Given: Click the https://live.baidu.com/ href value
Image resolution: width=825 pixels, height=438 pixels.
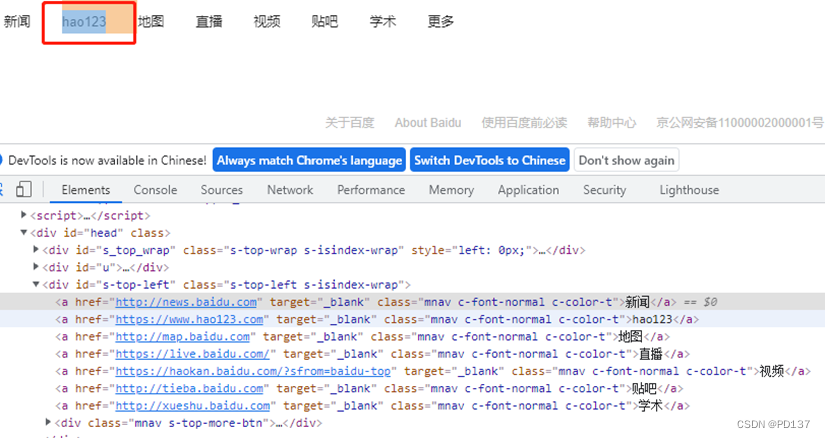Looking at the screenshot, I should tap(193, 354).
